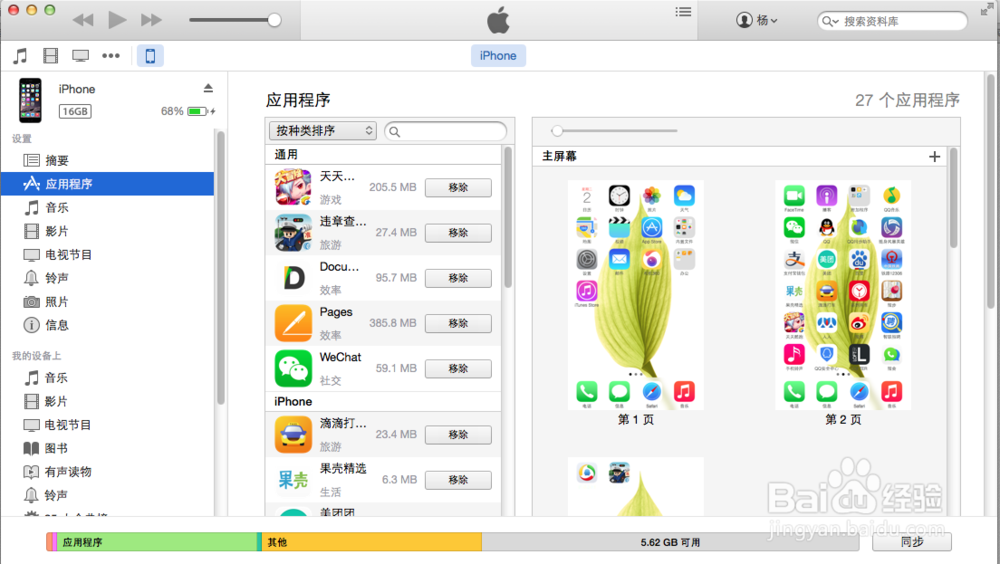Click the 滴滴打 taxi app icon

pos(293,434)
